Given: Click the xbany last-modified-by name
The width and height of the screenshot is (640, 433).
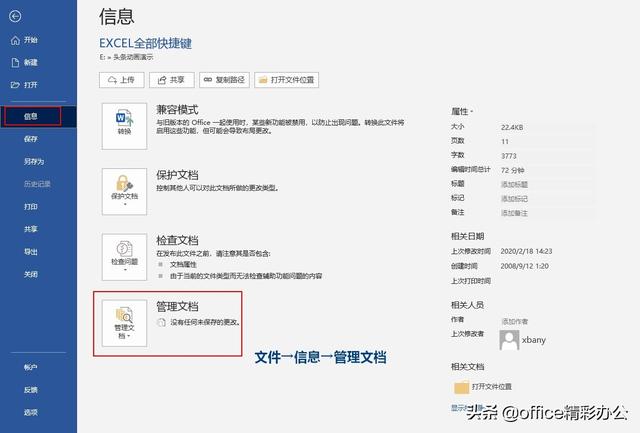Looking at the screenshot, I should (x=533, y=340).
